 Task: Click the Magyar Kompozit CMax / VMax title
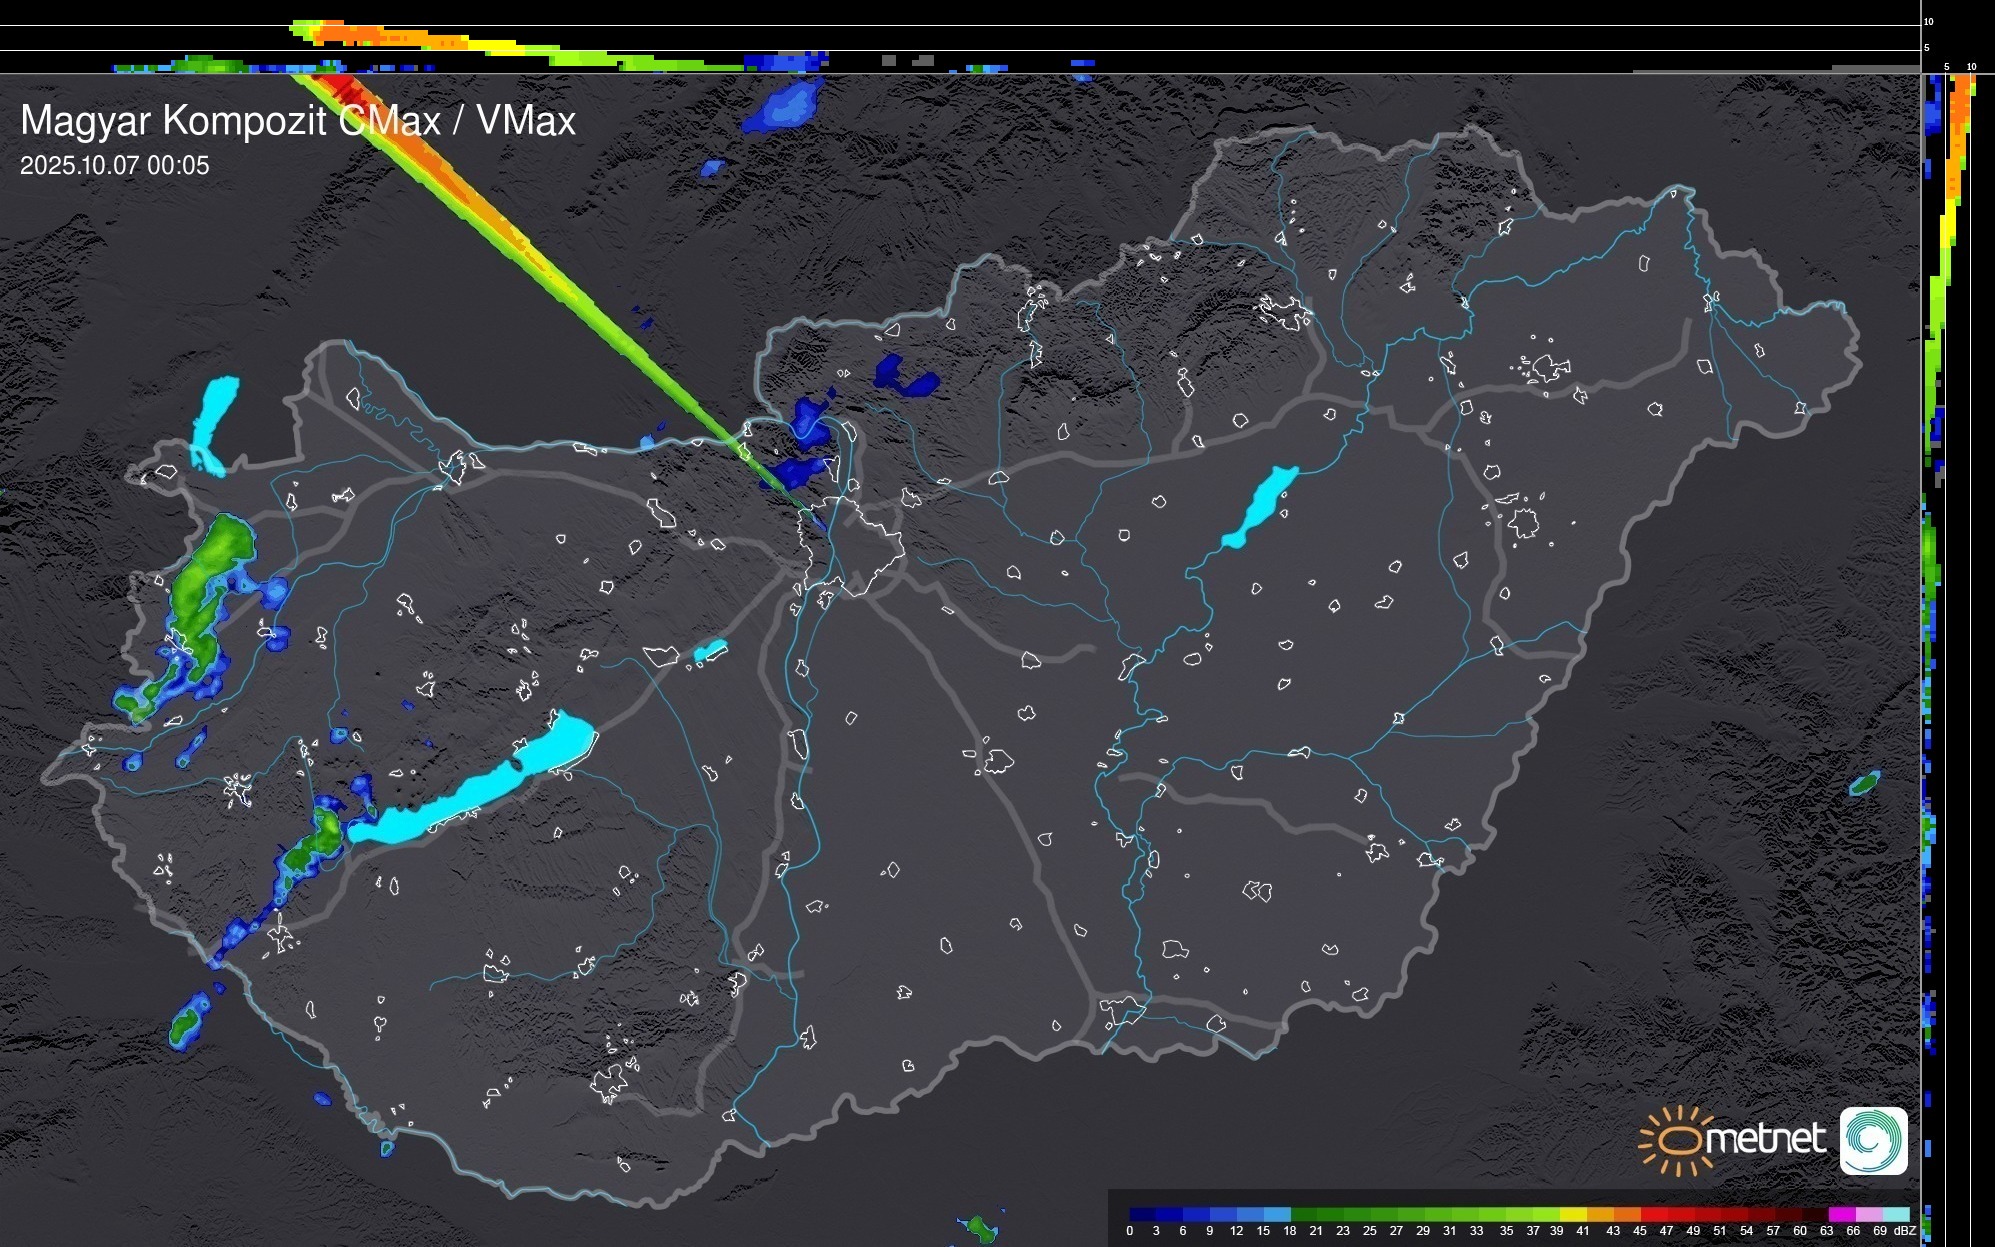point(298,121)
